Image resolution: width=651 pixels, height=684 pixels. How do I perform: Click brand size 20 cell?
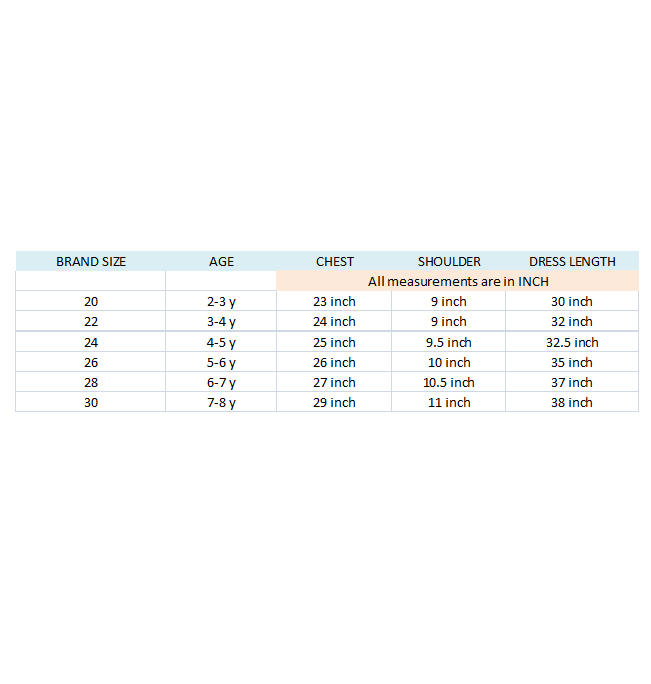click(x=91, y=301)
